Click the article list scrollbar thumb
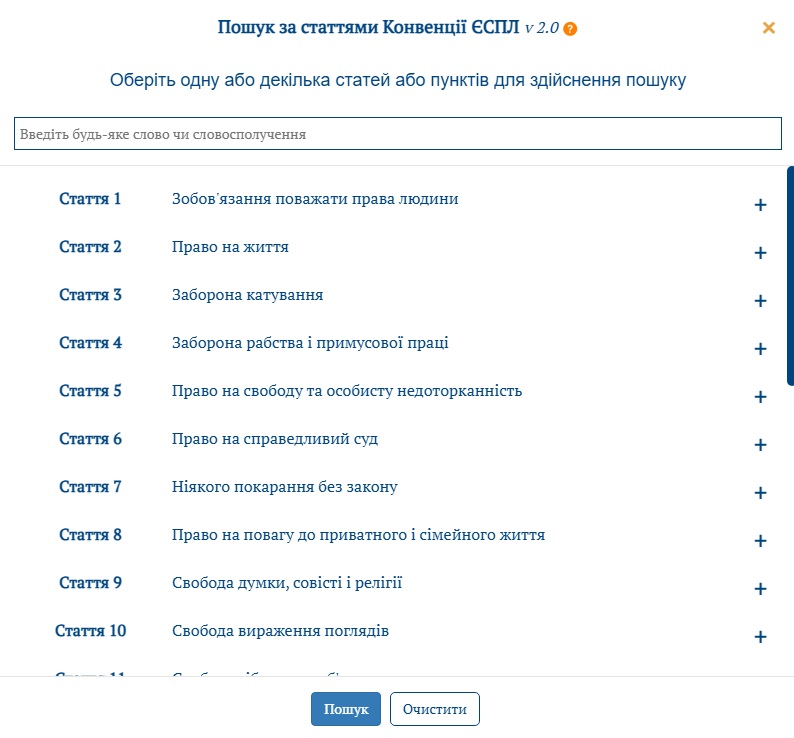 click(x=790, y=277)
